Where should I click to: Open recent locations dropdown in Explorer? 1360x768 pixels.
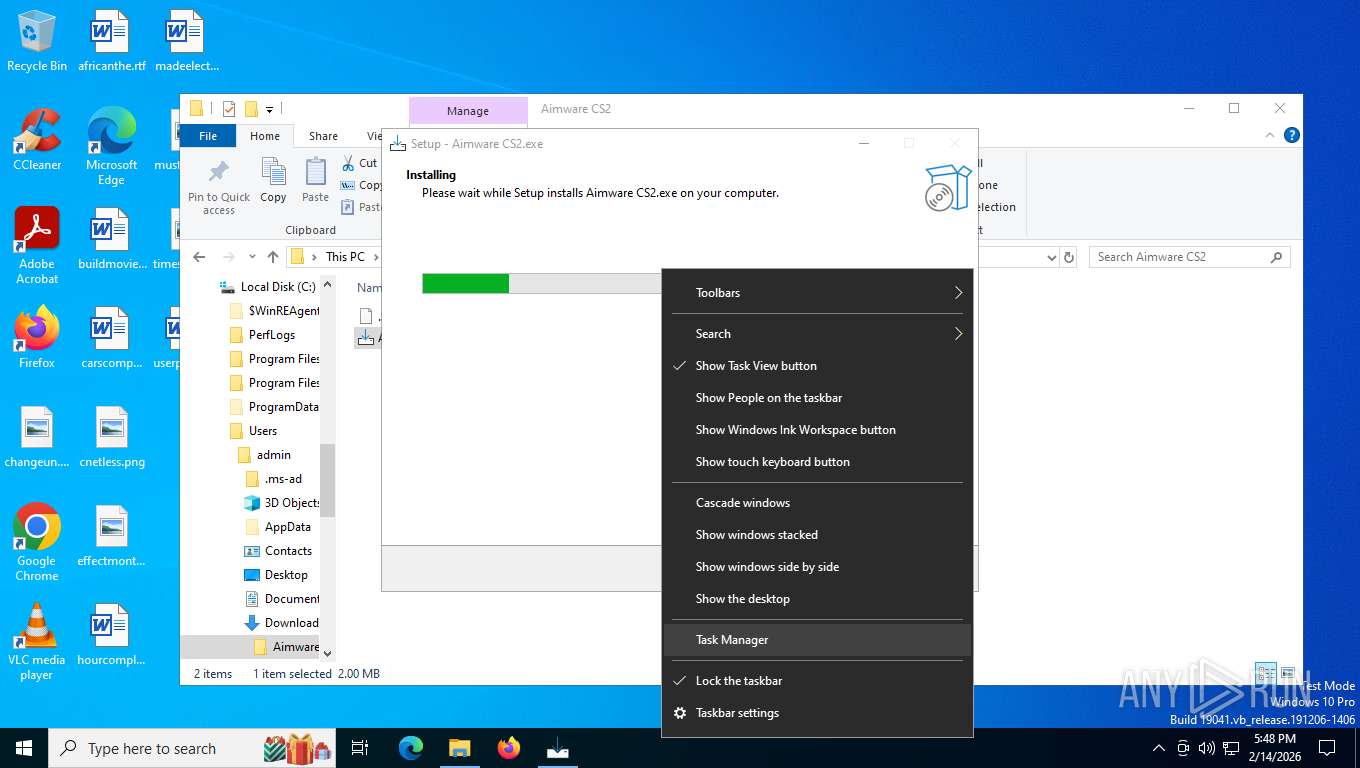(x=252, y=257)
